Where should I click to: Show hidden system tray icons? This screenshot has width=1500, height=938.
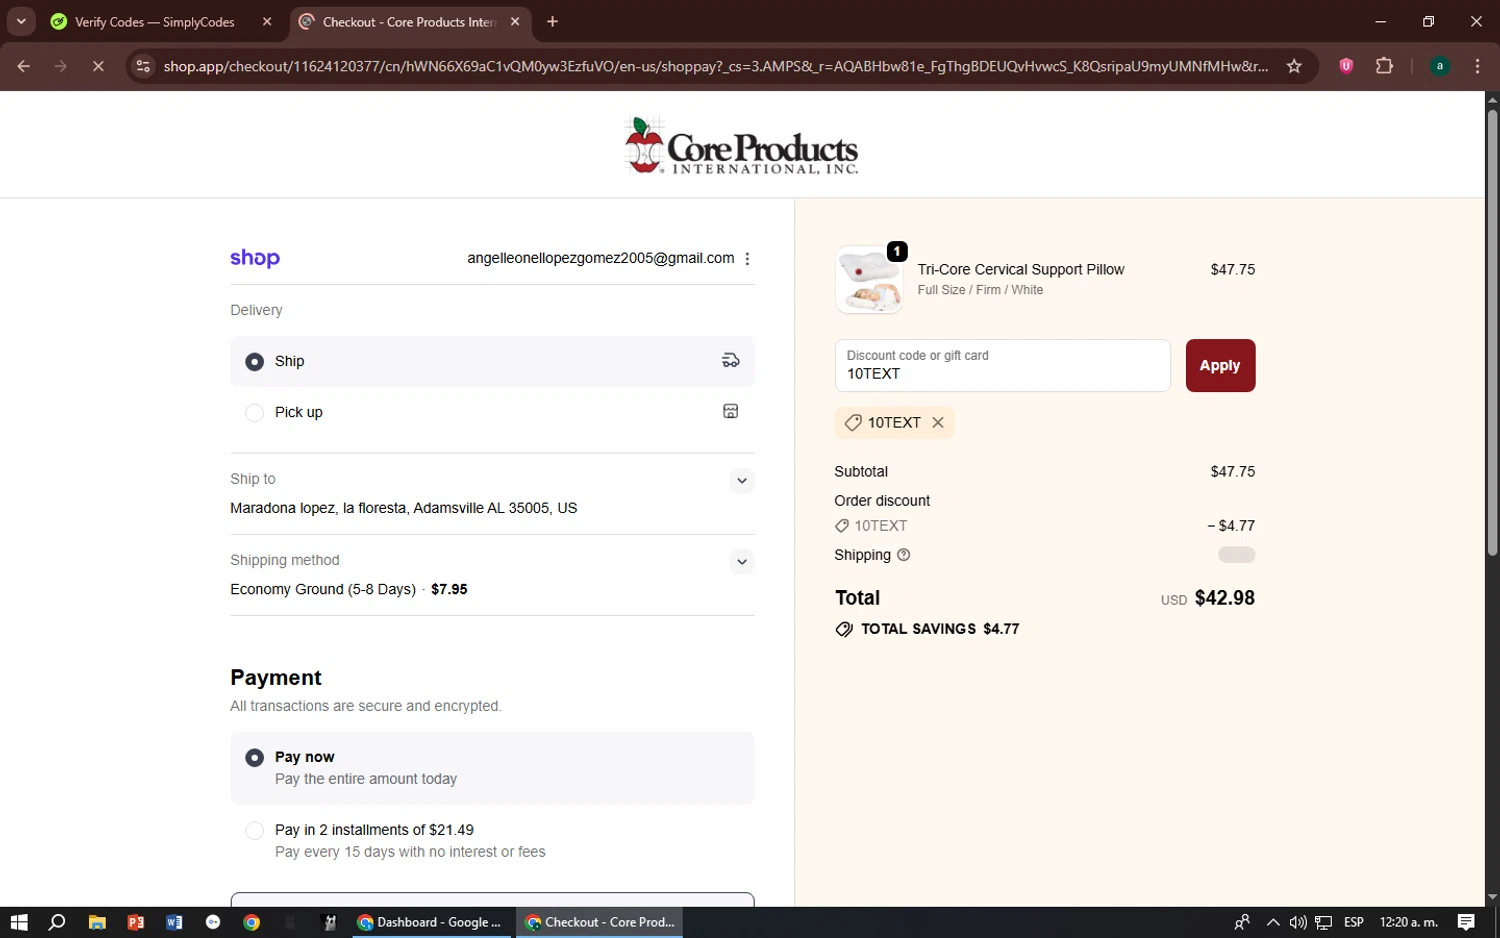pyautogui.click(x=1272, y=922)
